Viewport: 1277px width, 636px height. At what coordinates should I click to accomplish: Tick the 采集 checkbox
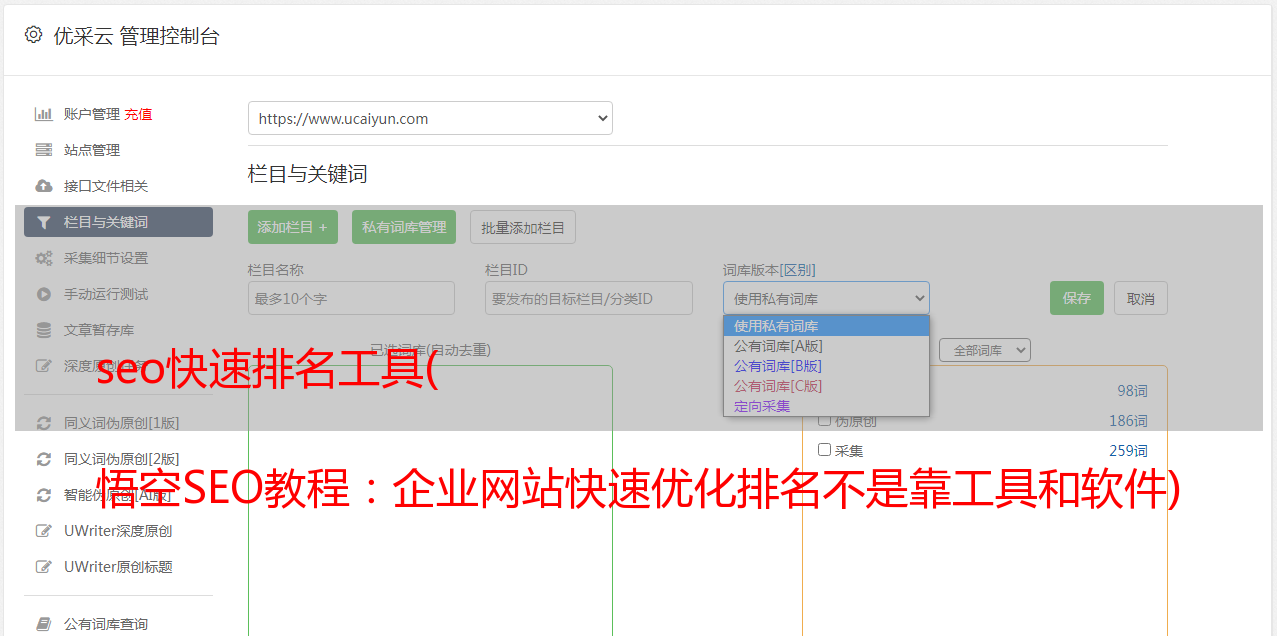point(825,450)
